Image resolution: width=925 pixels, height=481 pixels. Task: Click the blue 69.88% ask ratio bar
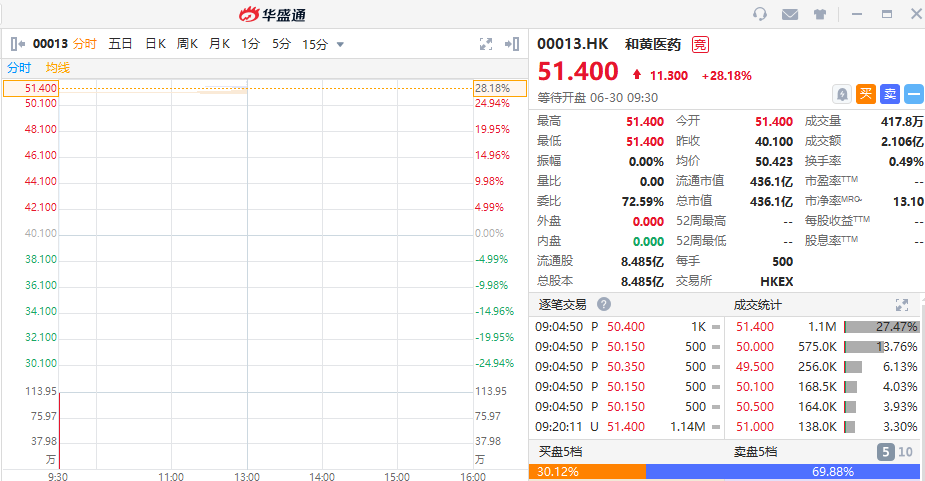[785, 472]
